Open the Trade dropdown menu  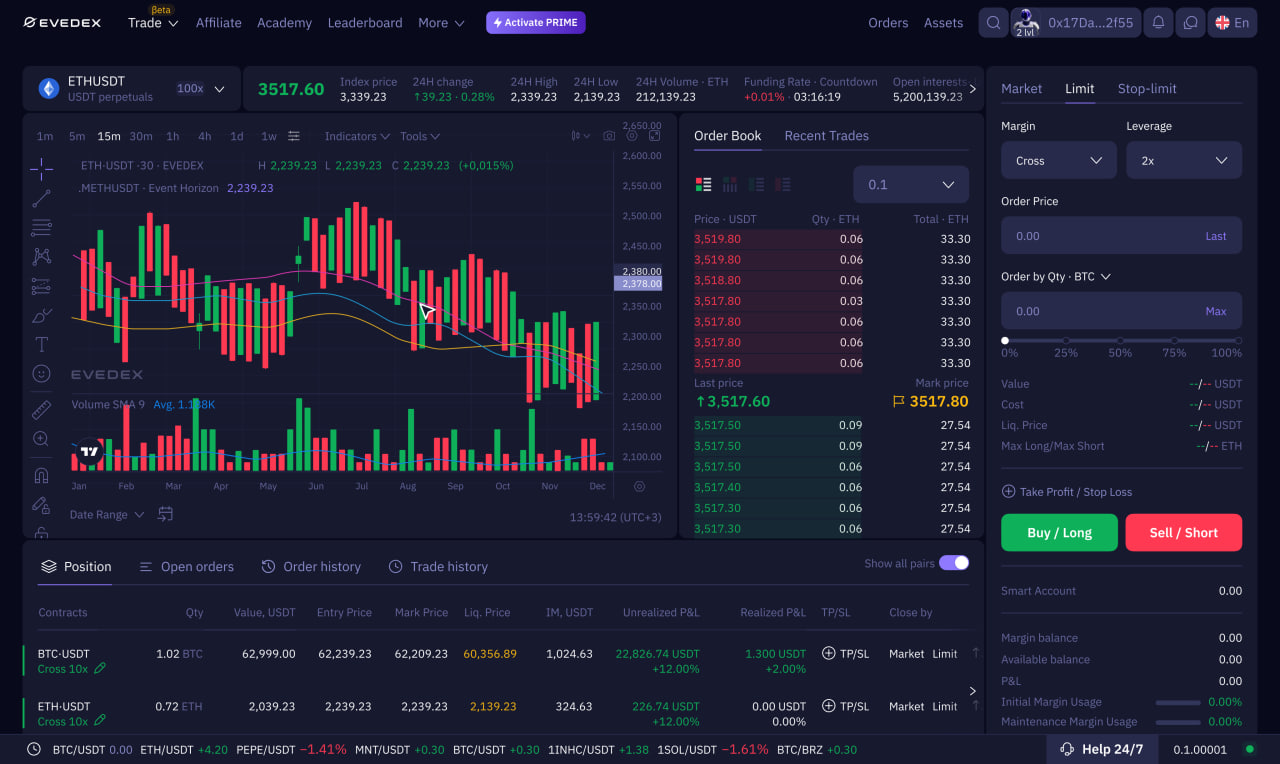[153, 23]
